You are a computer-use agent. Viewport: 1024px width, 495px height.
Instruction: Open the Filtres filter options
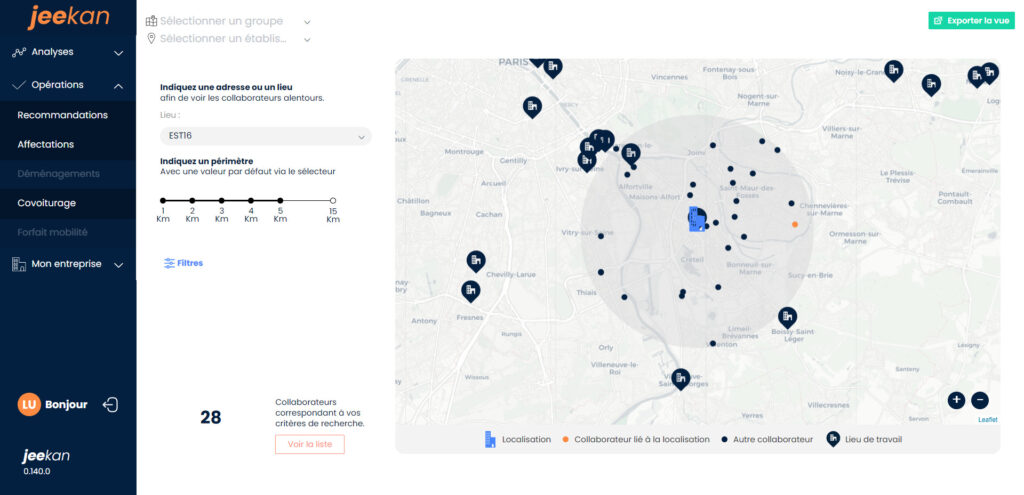[x=184, y=263]
